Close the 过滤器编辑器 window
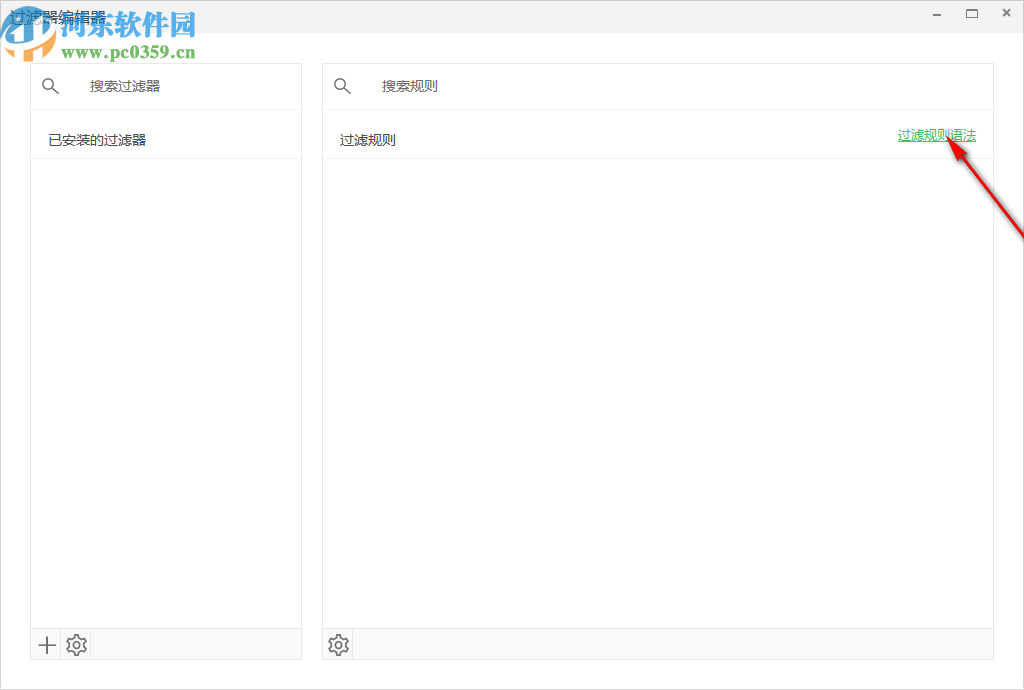The width and height of the screenshot is (1024, 690). pyautogui.click(x=1006, y=13)
